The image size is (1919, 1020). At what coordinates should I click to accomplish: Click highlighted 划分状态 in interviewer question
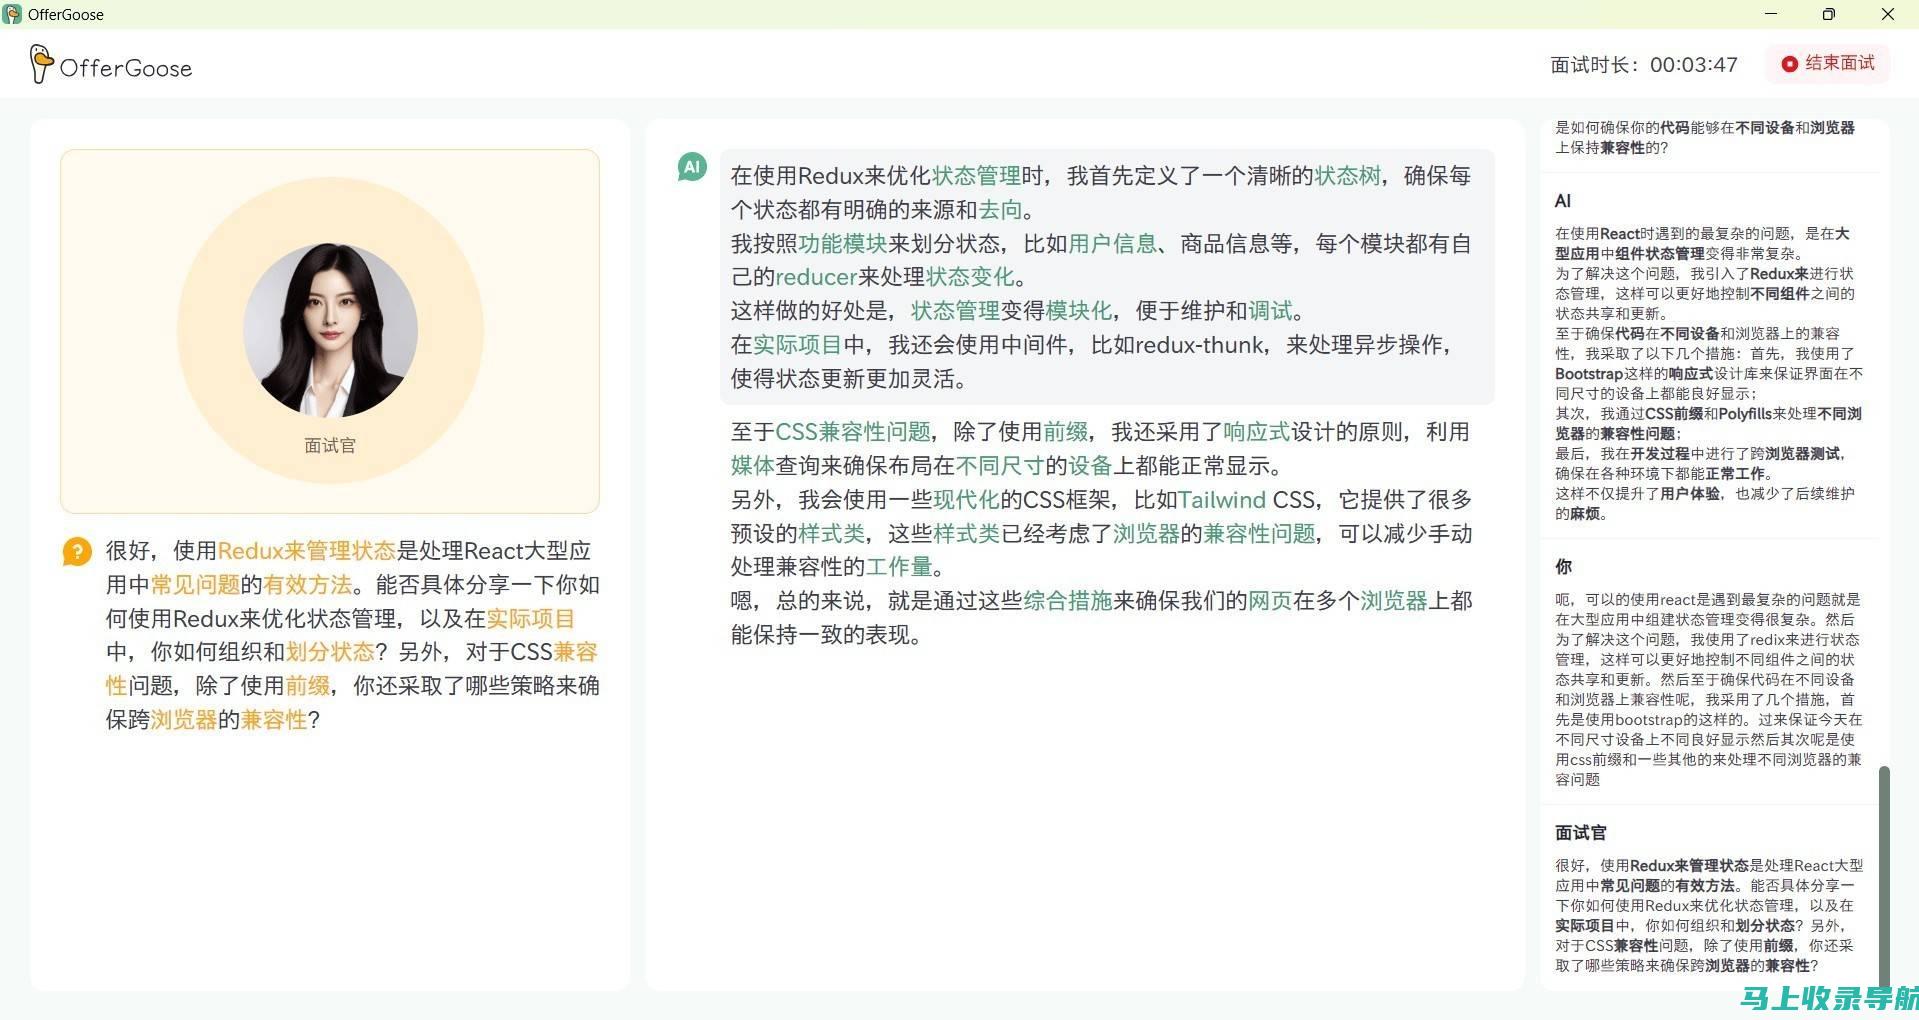(330, 652)
